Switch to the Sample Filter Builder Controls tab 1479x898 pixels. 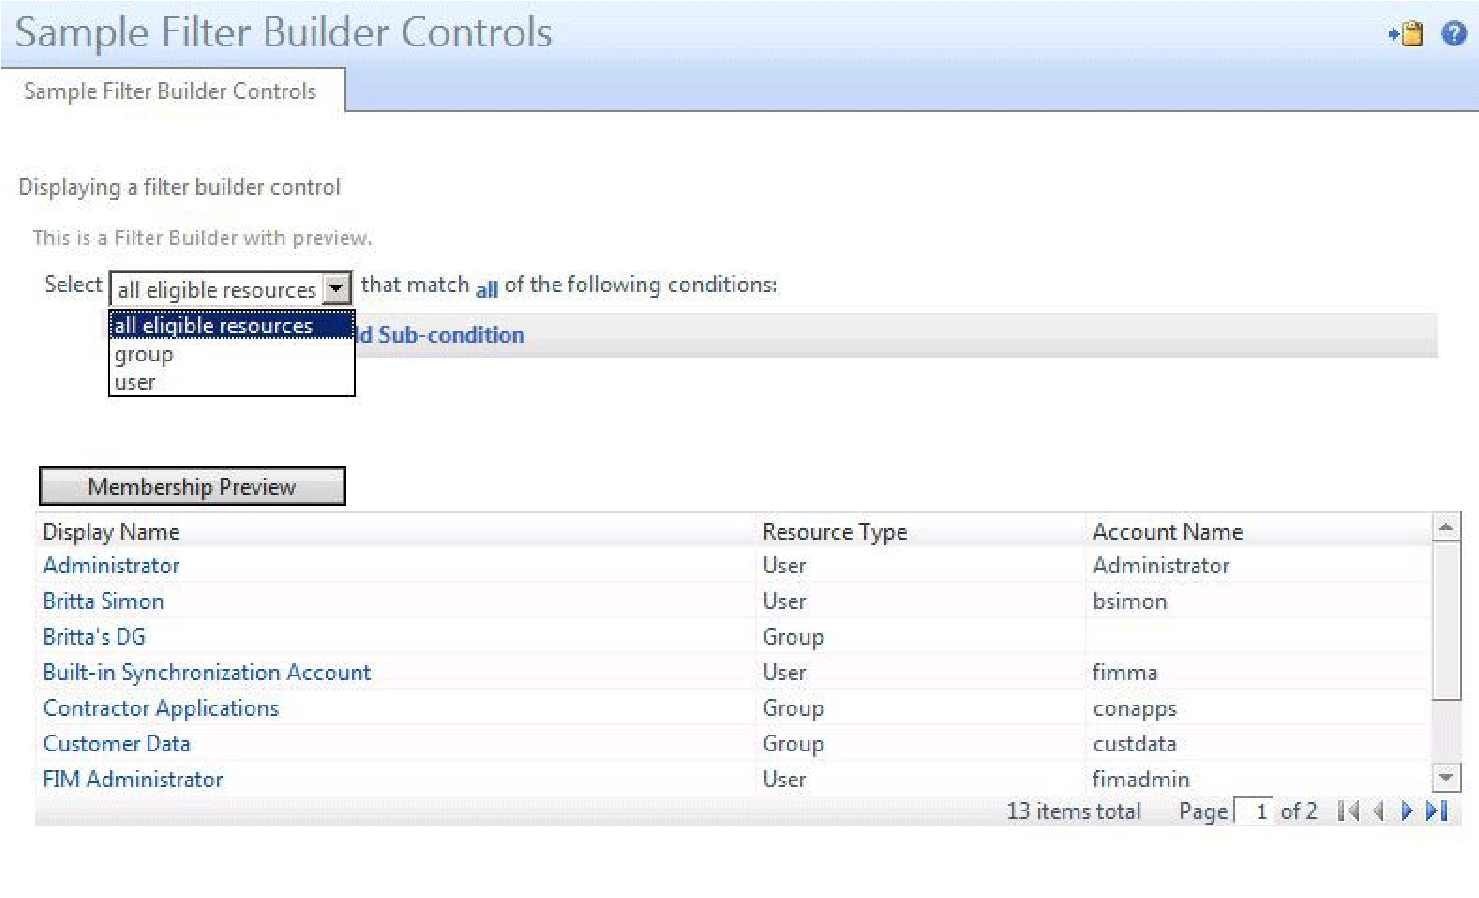(171, 91)
